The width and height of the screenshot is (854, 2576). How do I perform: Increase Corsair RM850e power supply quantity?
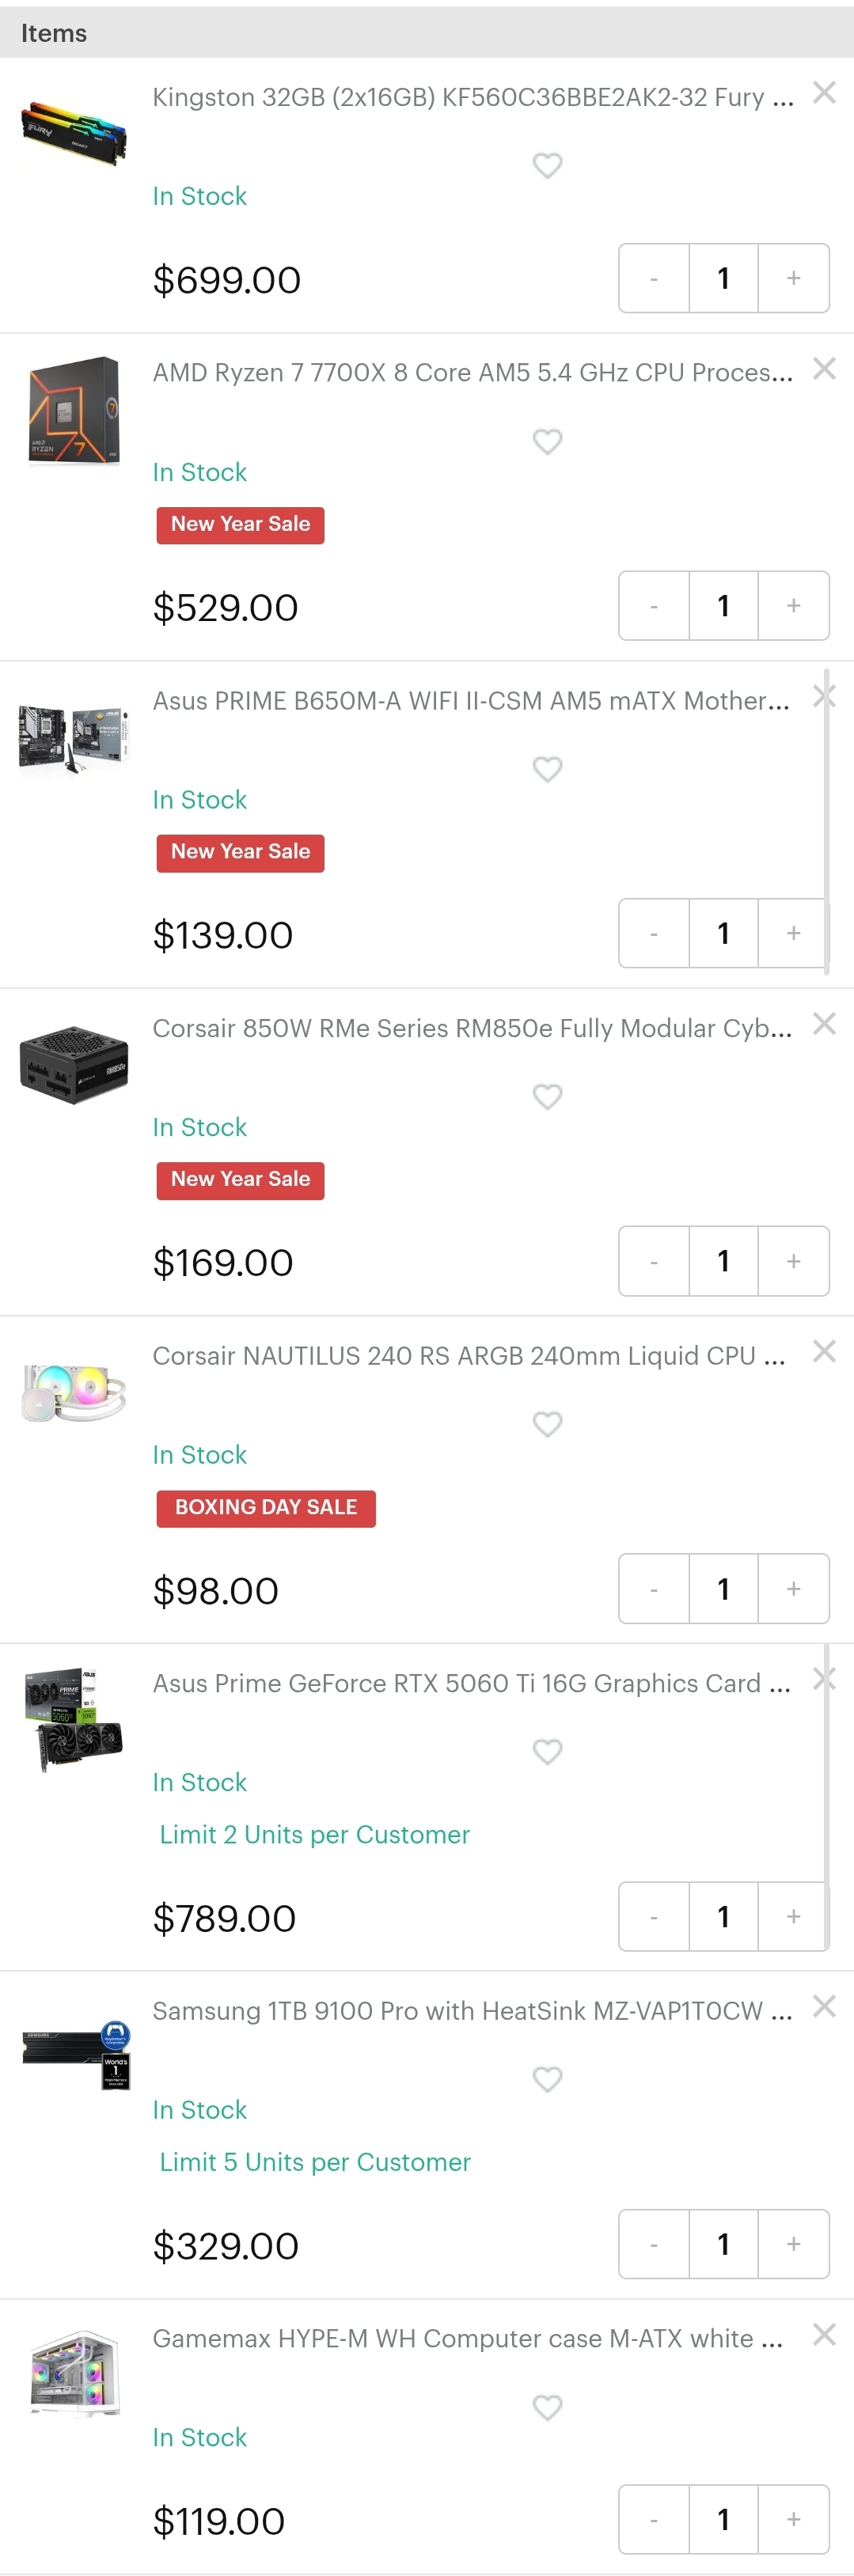[x=793, y=1261]
